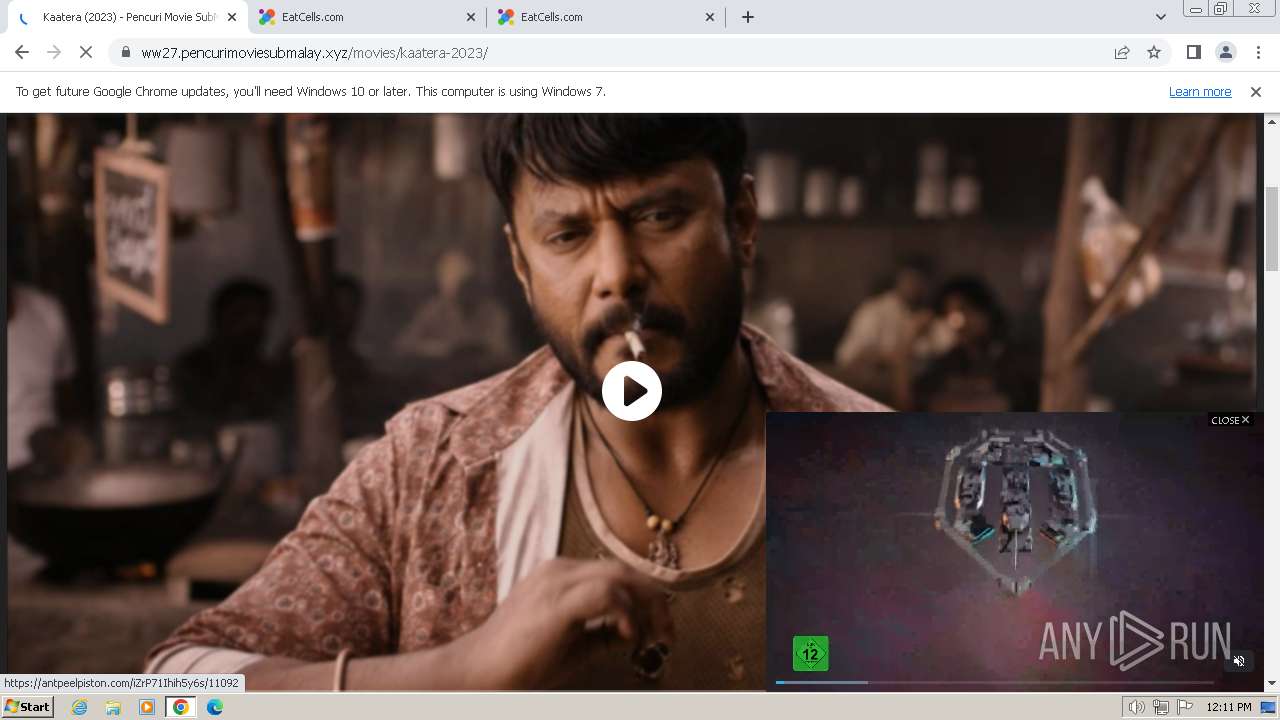Minimize the Chrome window
1280x720 pixels.
coord(1195,9)
